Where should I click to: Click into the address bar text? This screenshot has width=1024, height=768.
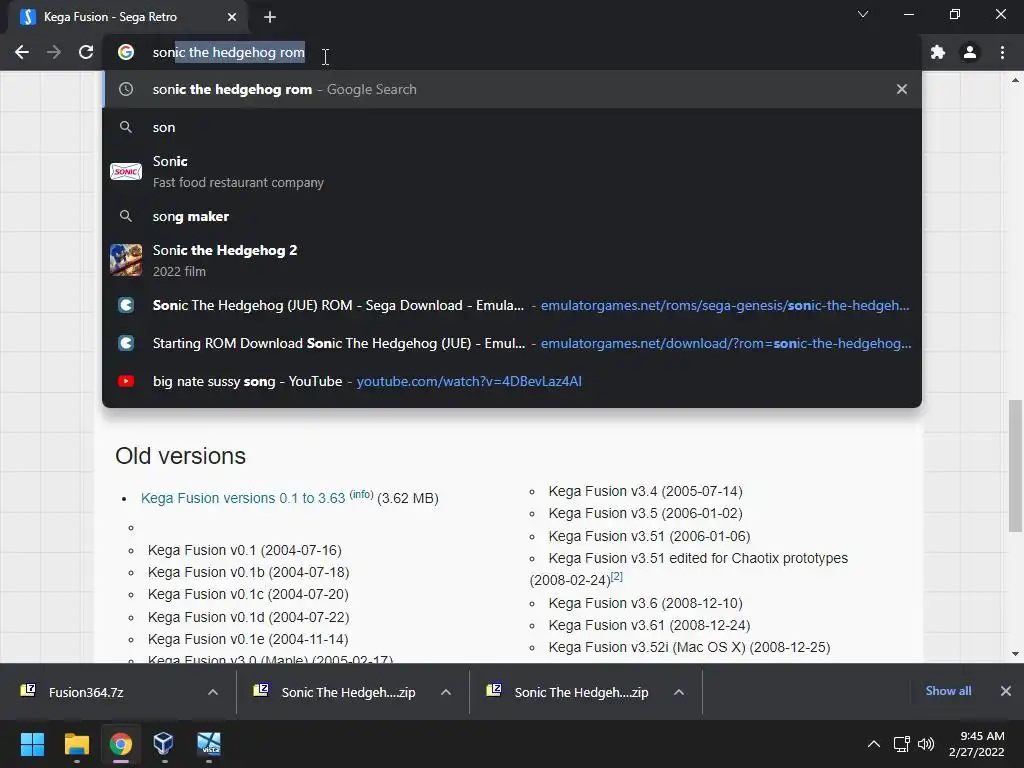[x=229, y=52]
